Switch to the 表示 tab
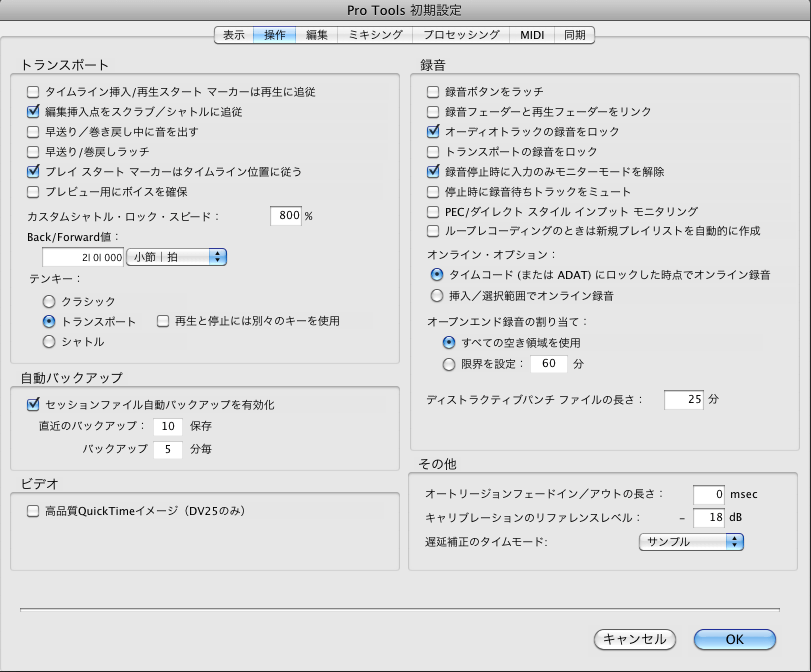This screenshot has width=811, height=672. [x=234, y=35]
